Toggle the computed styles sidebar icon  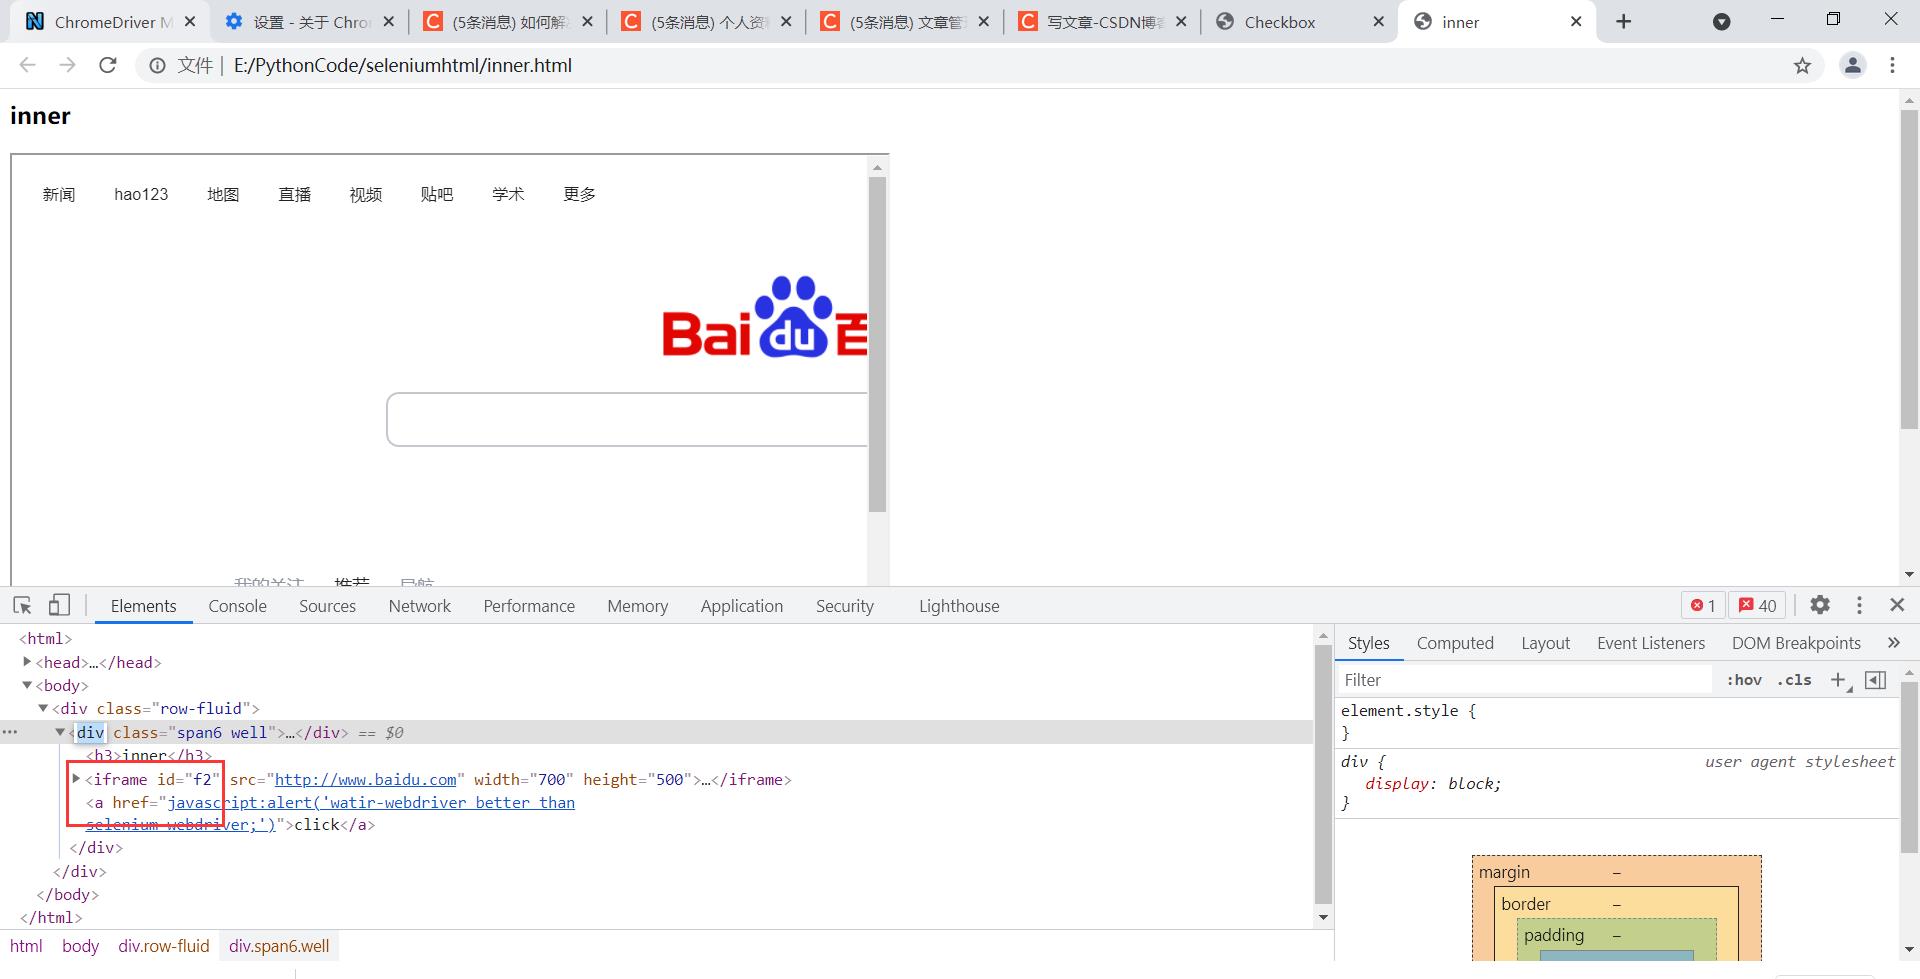1876,680
